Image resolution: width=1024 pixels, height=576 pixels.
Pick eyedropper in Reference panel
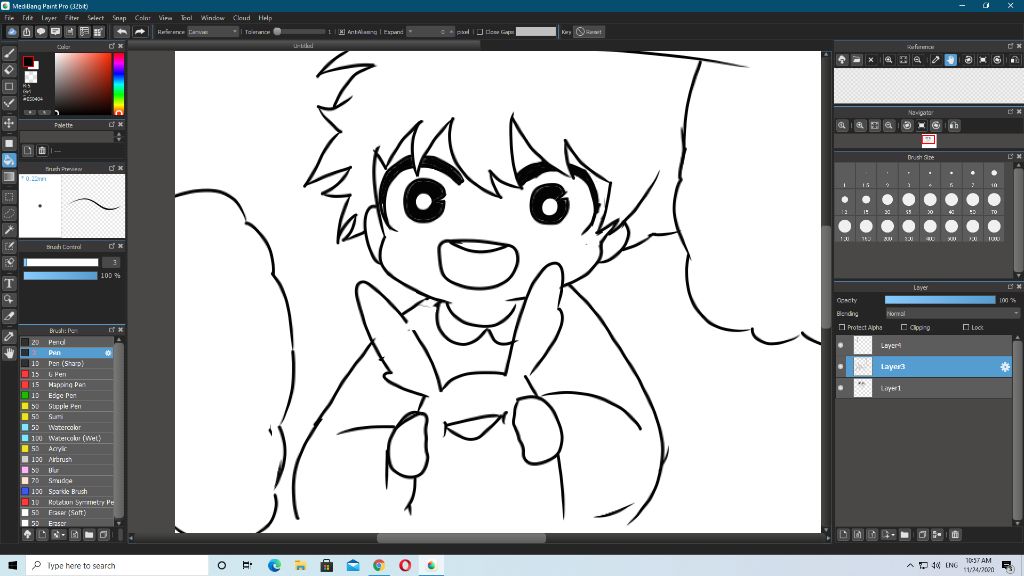click(935, 59)
